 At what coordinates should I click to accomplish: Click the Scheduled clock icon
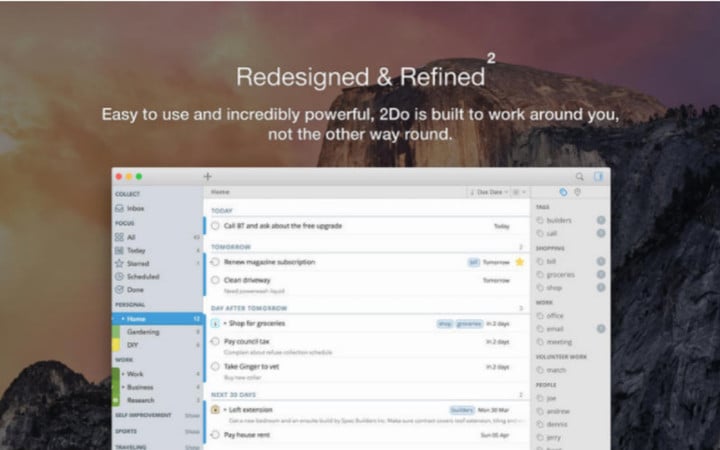(x=119, y=276)
